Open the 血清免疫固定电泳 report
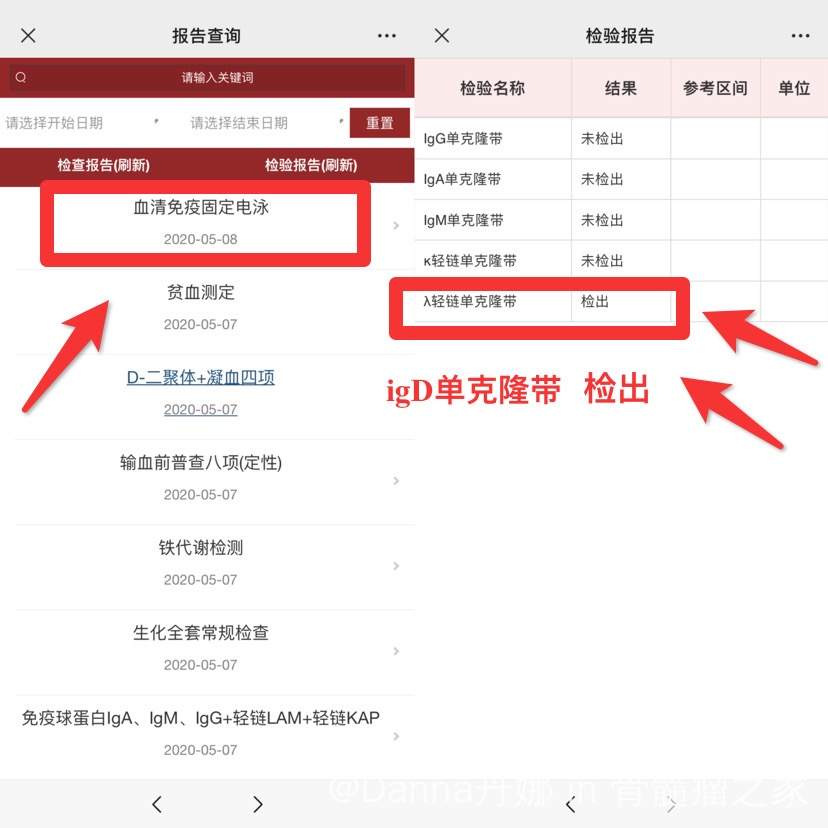Image resolution: width=828 pixels, height=828 pixels. pyautogui.click(x=201, y=222)
